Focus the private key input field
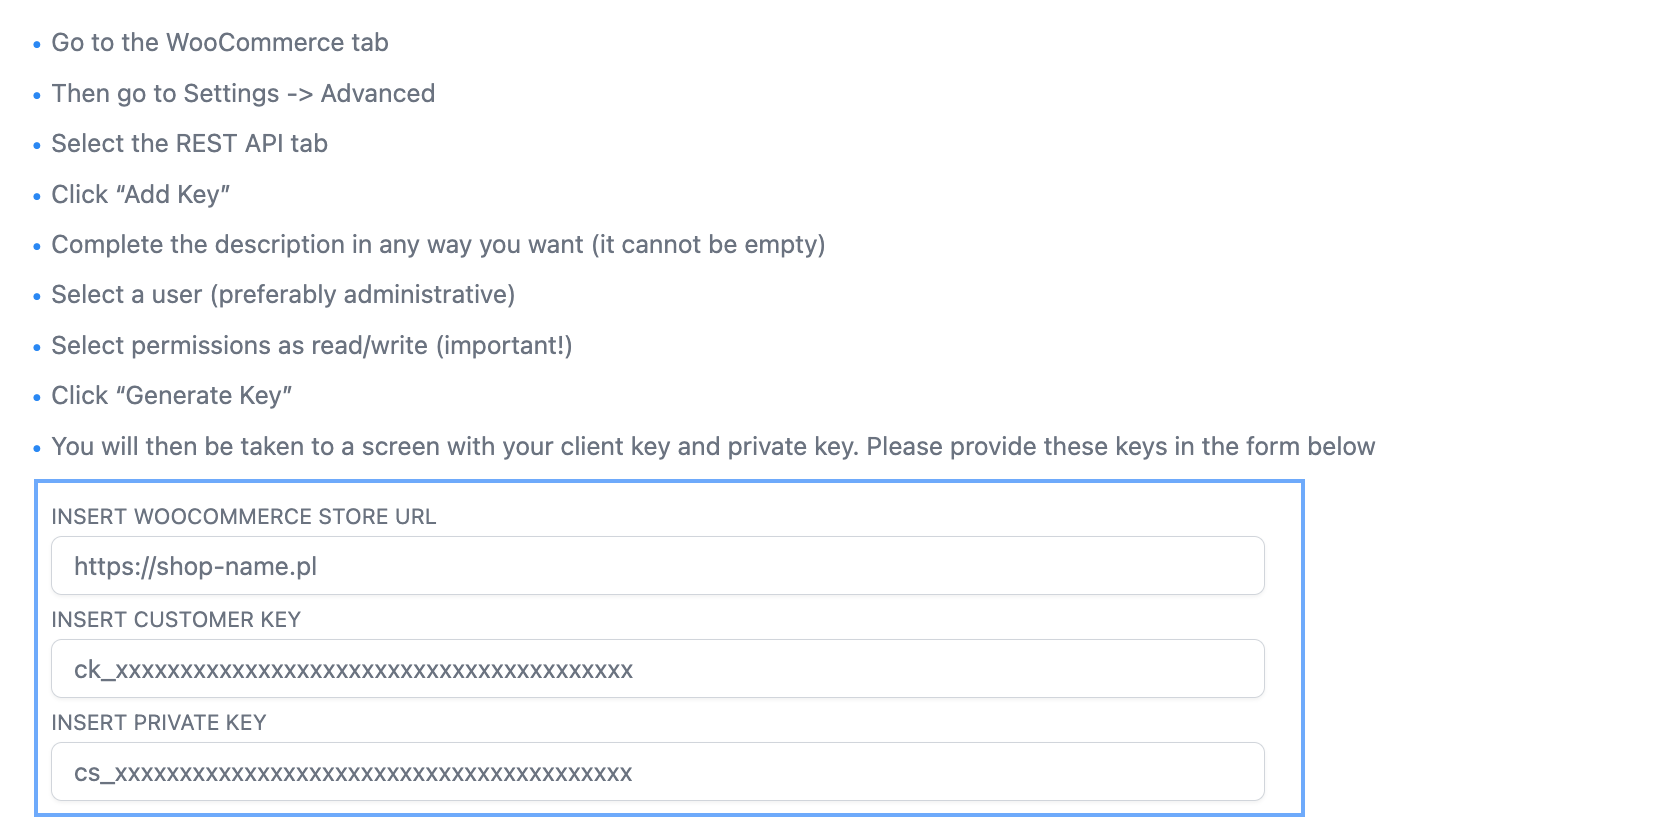Screen dimensions: 1664x838 click(657, 772)
